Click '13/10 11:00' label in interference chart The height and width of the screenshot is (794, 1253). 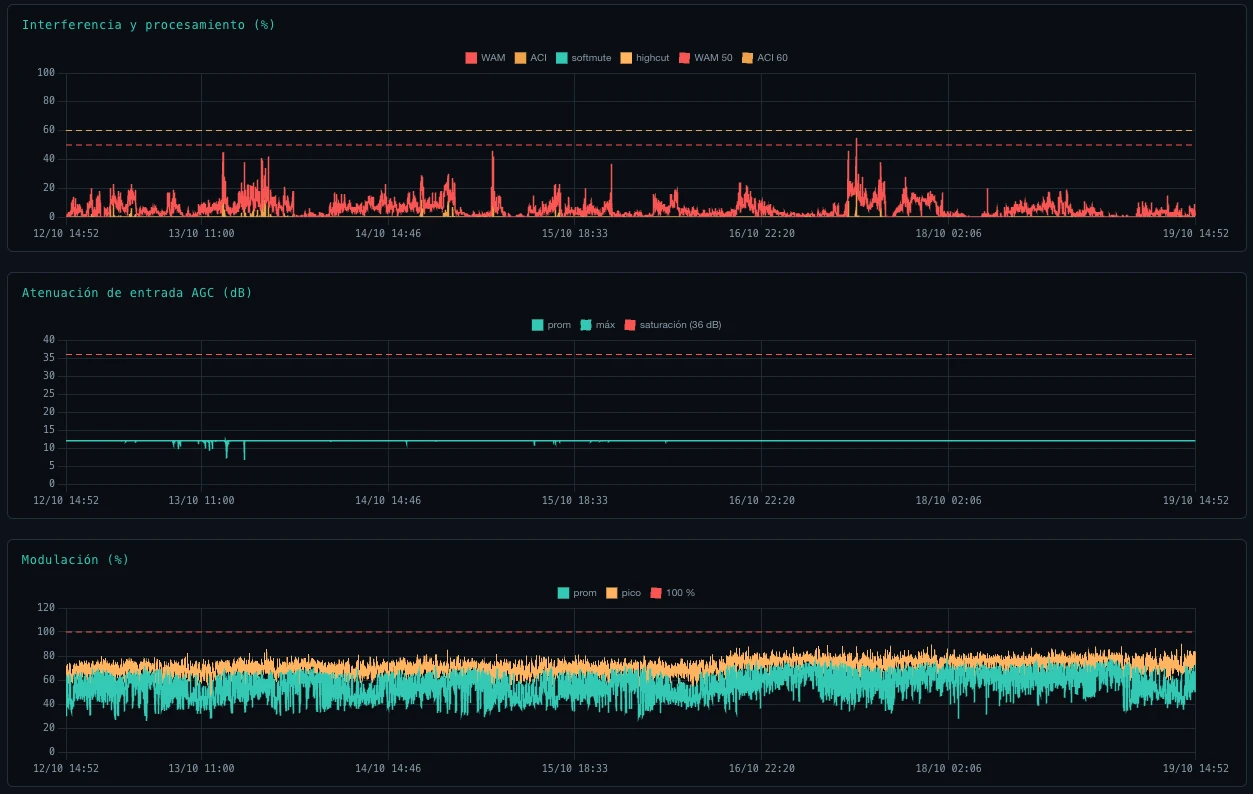pos(201,233)
